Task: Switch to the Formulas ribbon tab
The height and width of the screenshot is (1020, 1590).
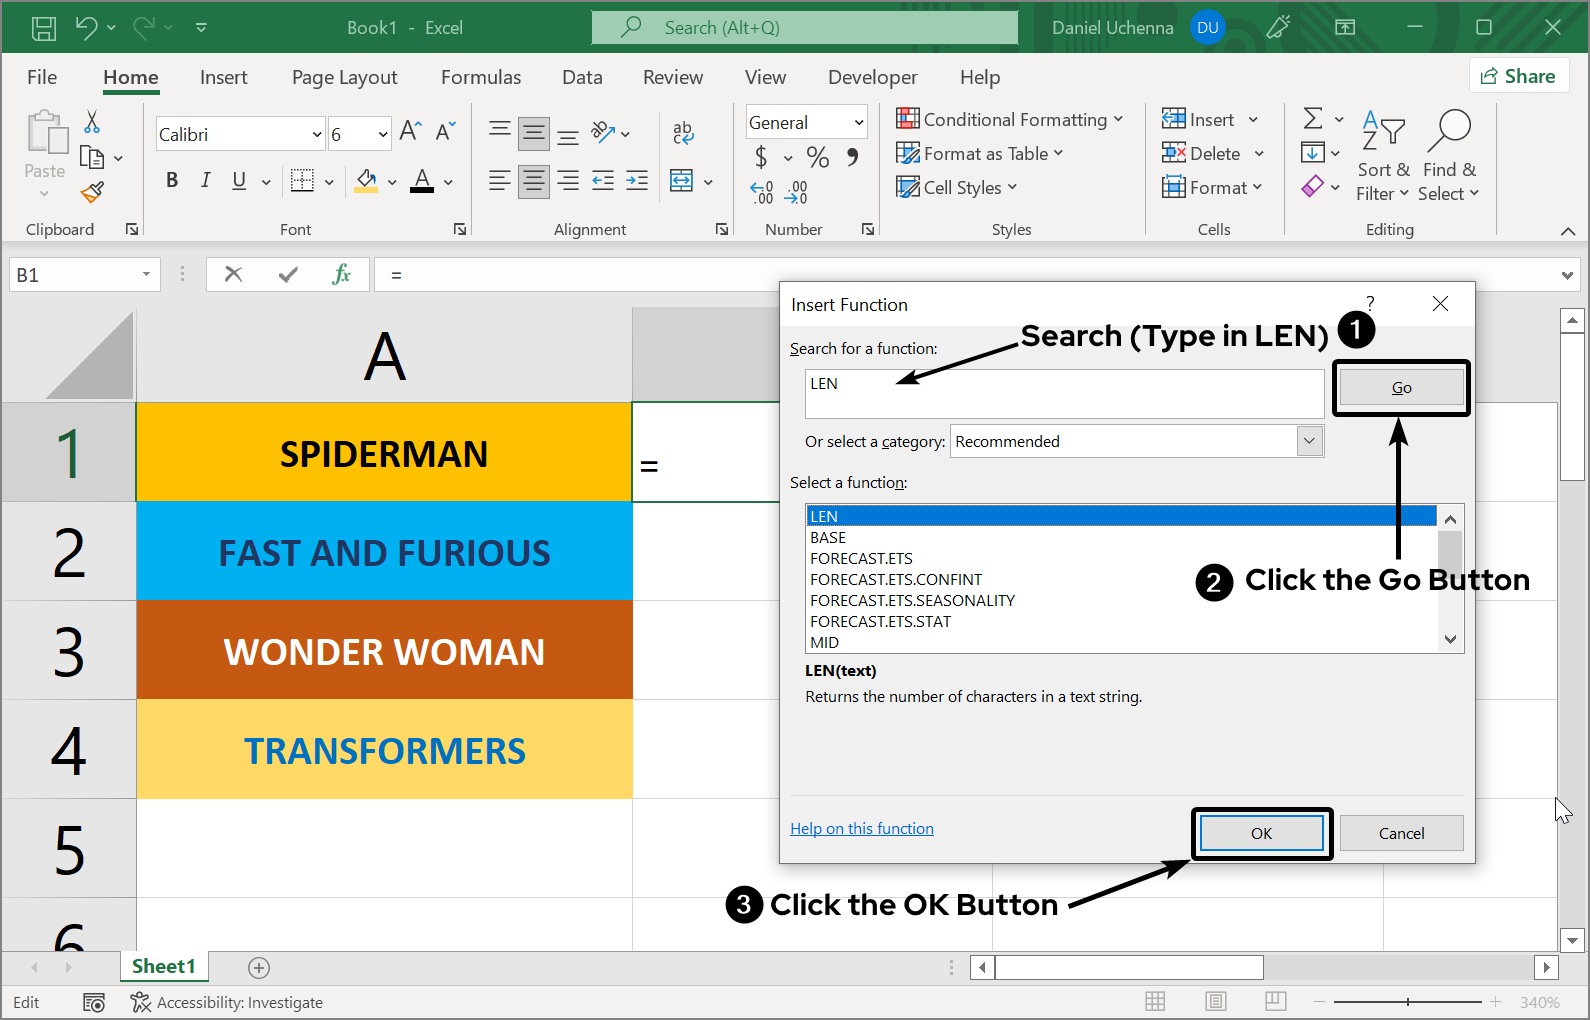Action: pyautogui.click(x=480, y=77)
